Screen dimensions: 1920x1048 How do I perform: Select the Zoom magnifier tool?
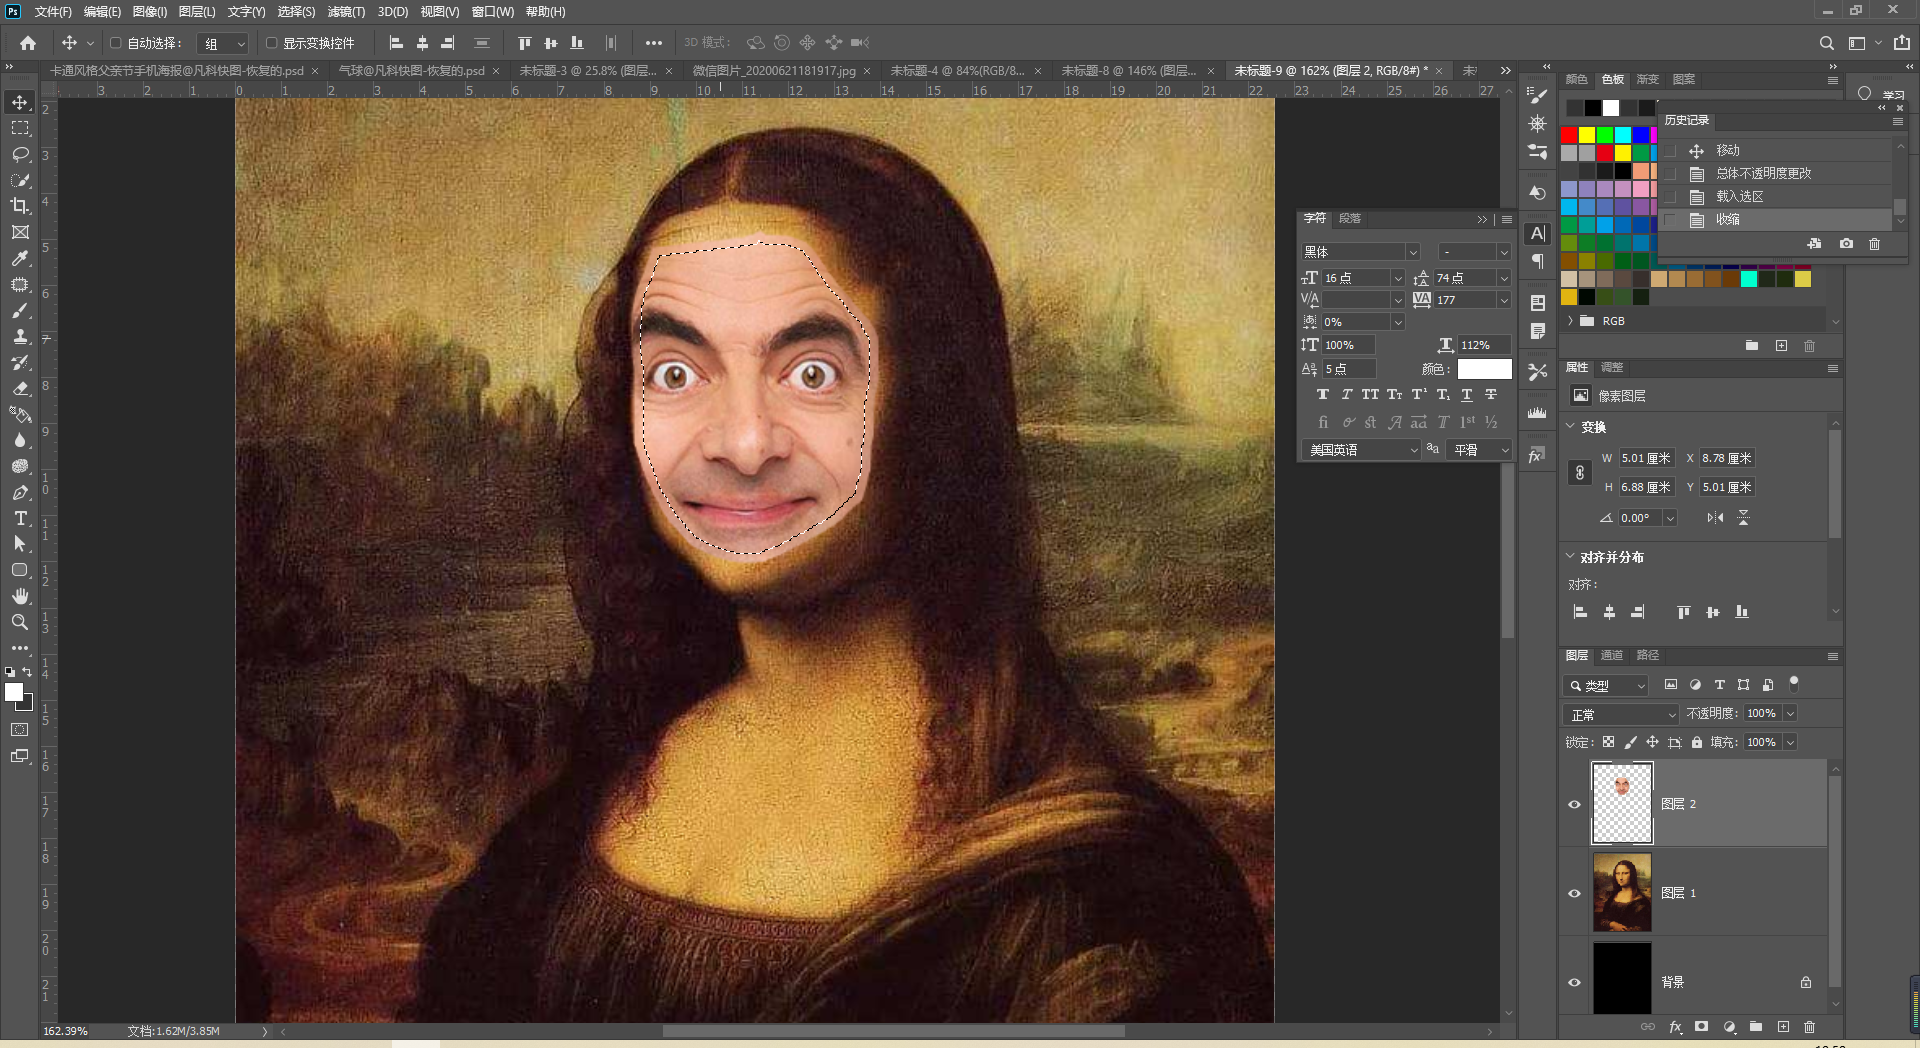coord(20,622)
